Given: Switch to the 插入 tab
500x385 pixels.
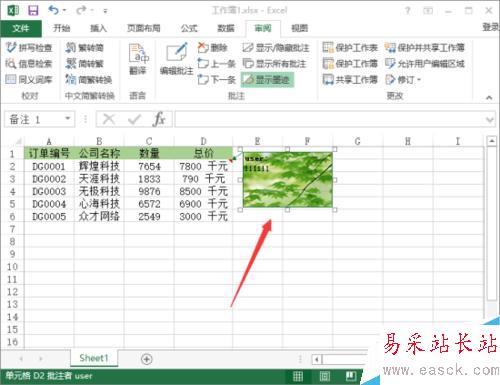Looking at the screenshot, I should [98, 28].
